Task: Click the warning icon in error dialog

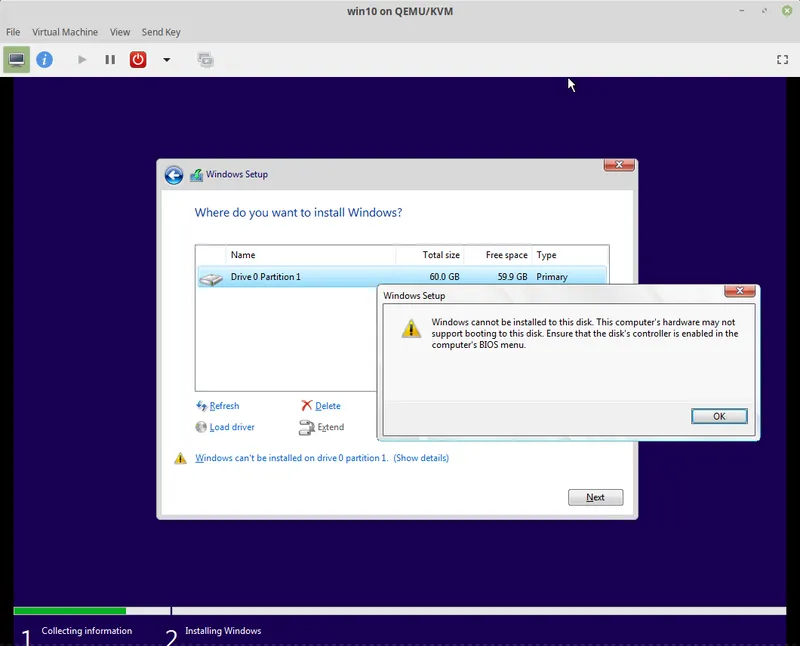Action: [411, 329]
